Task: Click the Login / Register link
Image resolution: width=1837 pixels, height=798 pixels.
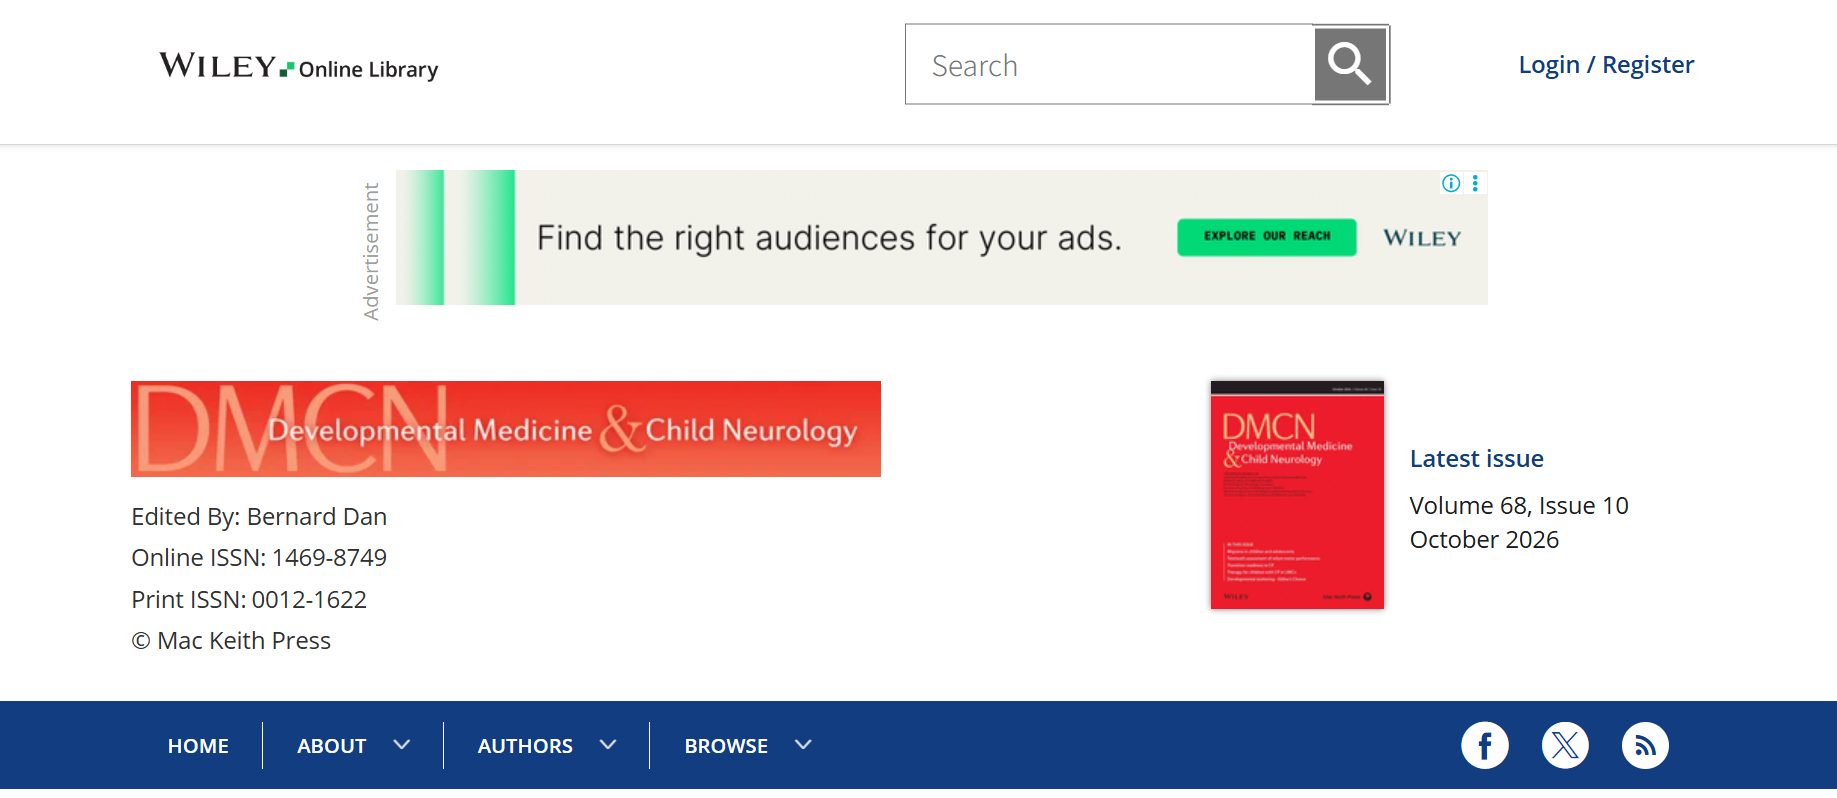Action: point(1606,65)
